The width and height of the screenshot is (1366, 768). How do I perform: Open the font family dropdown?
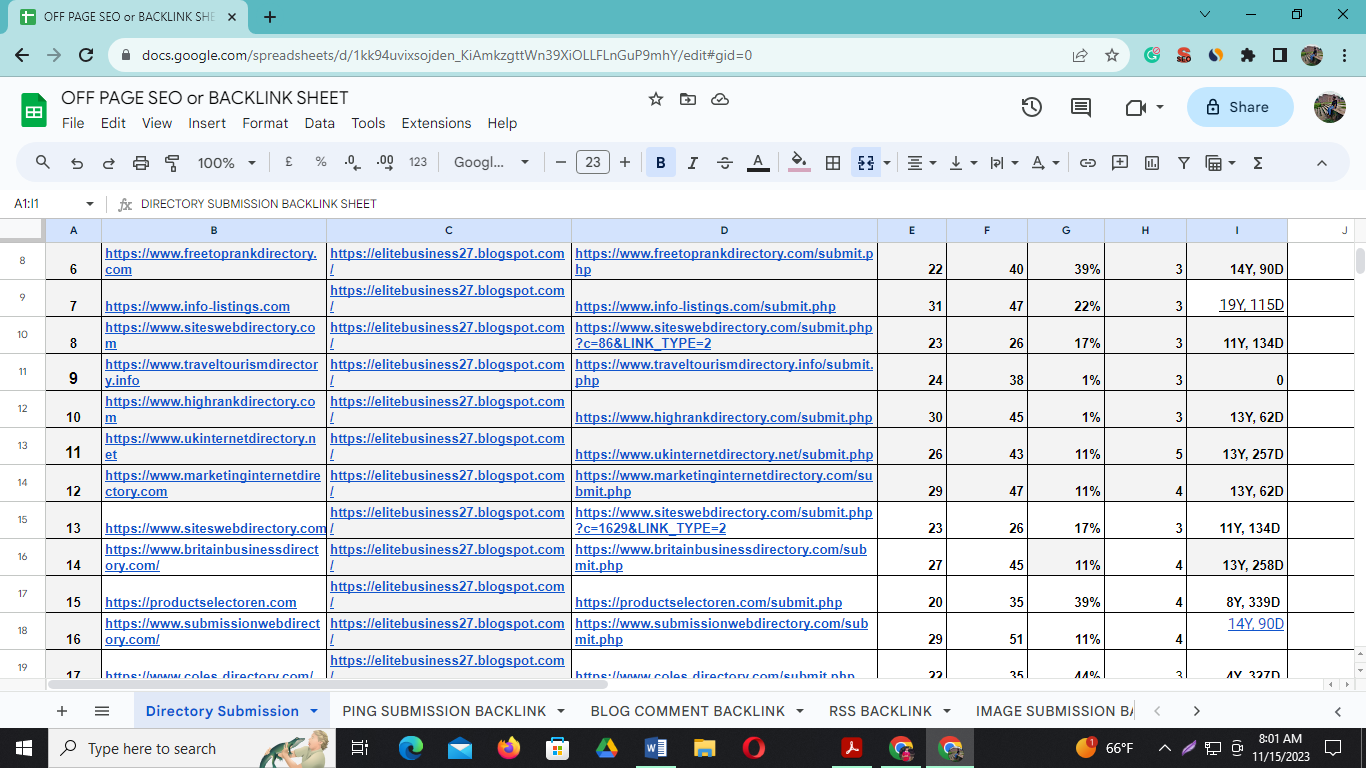pyautogui.click(x=492, y=161)
